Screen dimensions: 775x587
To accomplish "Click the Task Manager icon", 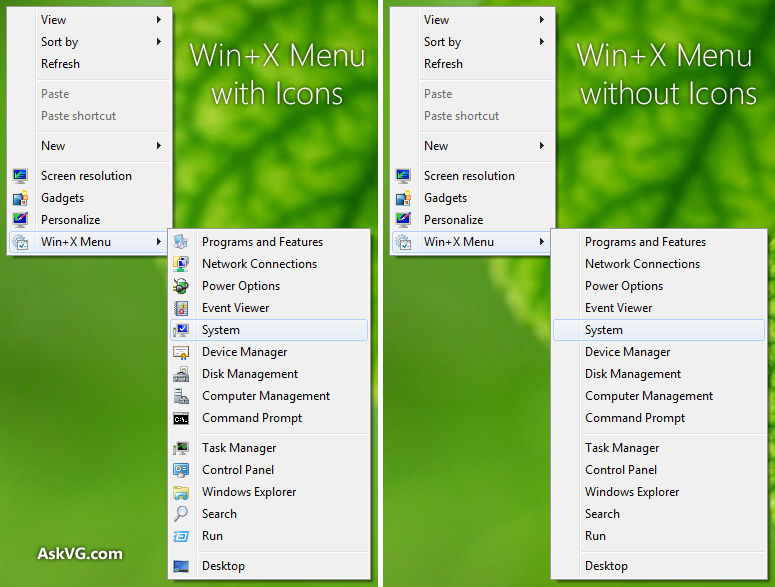I will click(181, 448).
